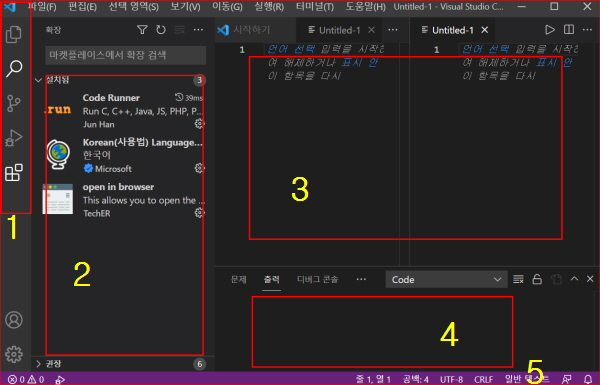Viewport: 600px width, 385px height.
Task: Open the 파일(F) menu
Action: click(x=42, y=7)
